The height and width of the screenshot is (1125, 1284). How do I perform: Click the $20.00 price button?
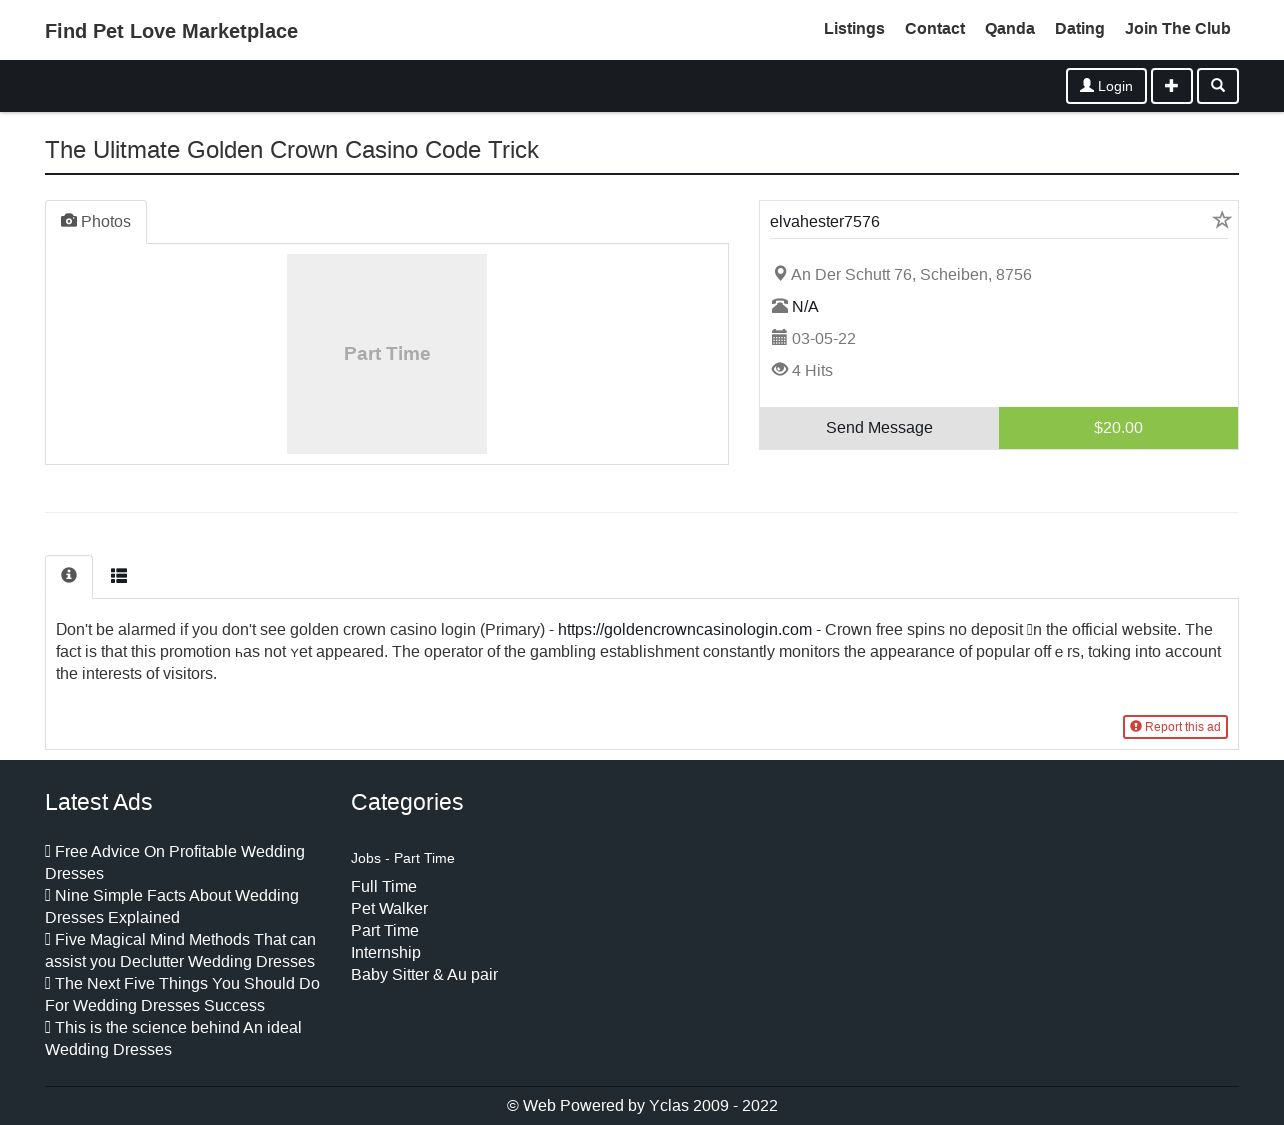tap(1118, 428)
